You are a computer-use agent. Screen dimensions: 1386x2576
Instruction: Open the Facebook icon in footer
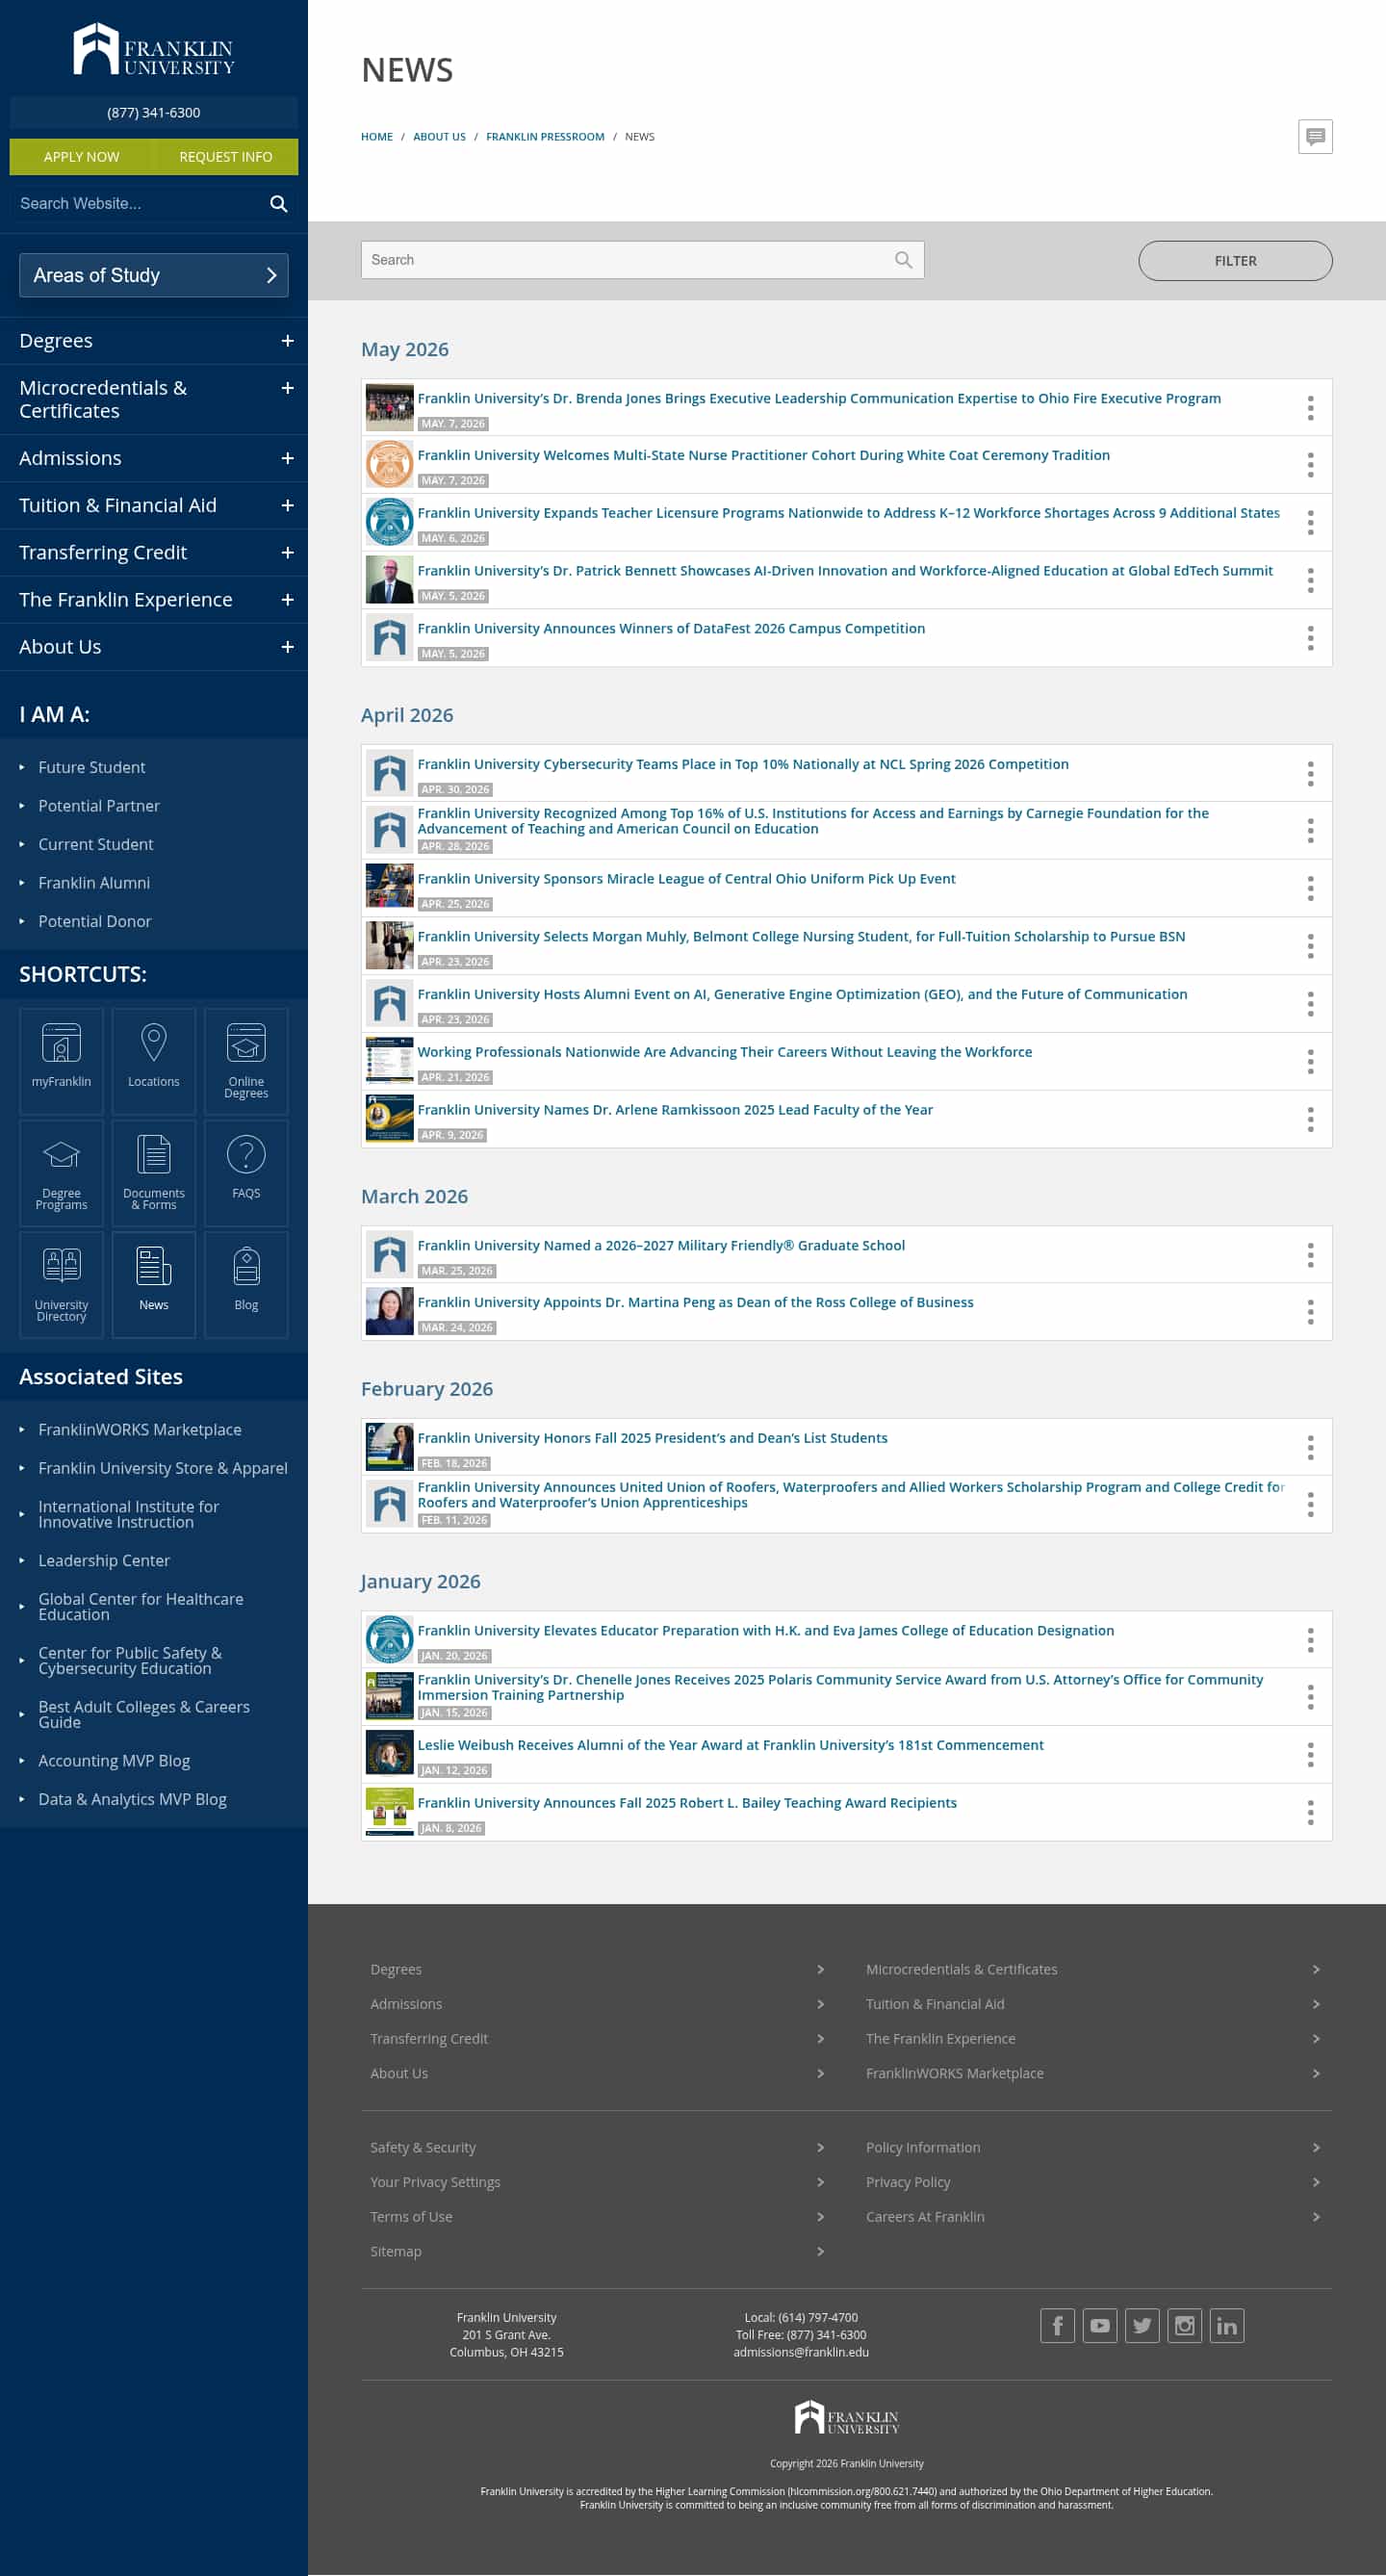tap(1057, 2326)
